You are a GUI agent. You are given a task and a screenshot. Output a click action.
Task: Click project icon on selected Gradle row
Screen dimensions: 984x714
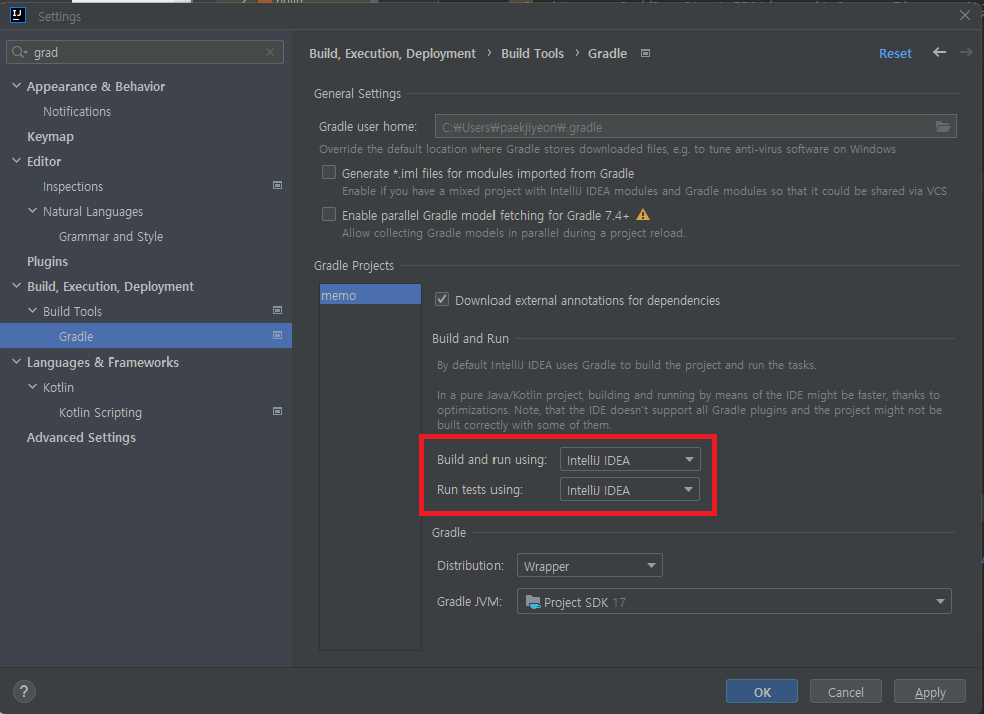click(277, 335)
